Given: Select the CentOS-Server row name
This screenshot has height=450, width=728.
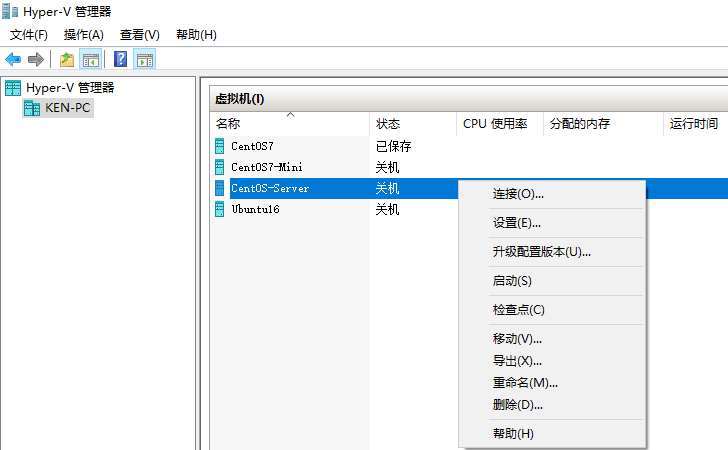Looking at the screenshot, I should [x=270, y=188].
